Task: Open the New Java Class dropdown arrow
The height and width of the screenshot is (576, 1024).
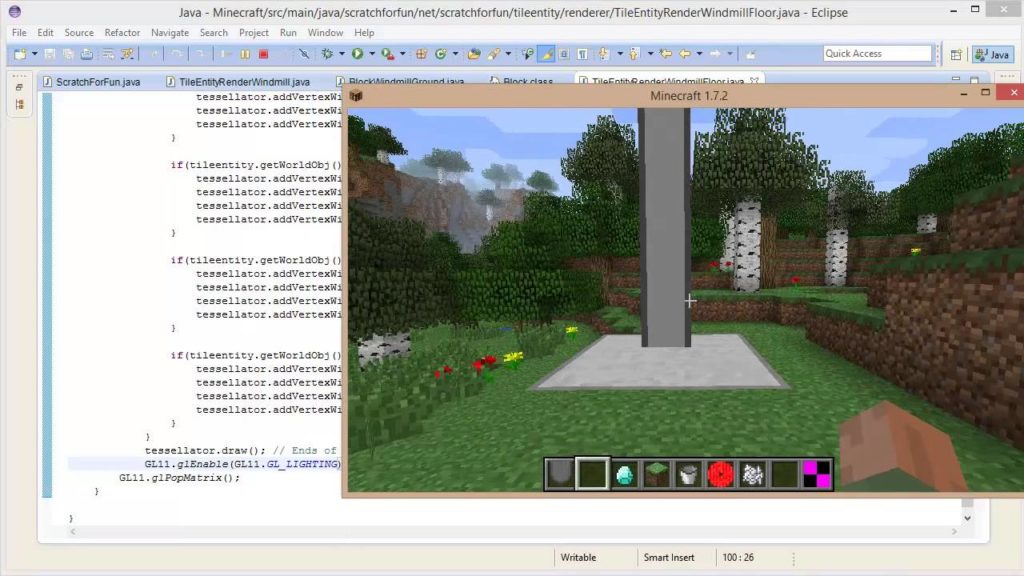Action: [x=455, y=54]
